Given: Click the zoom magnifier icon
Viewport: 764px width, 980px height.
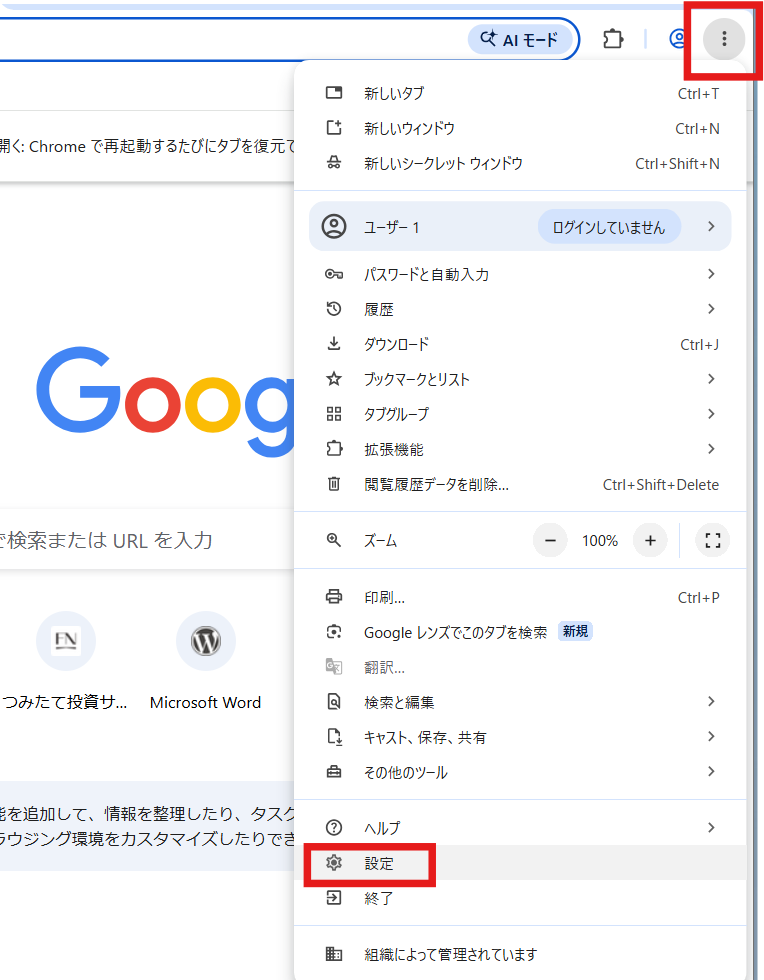Looking at the screenshot, I should point(334,540).
